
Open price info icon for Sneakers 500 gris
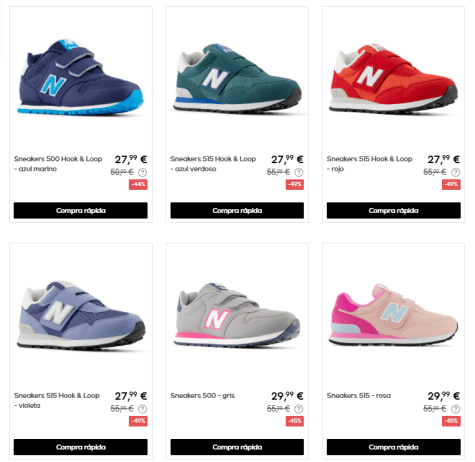point(299,409)
